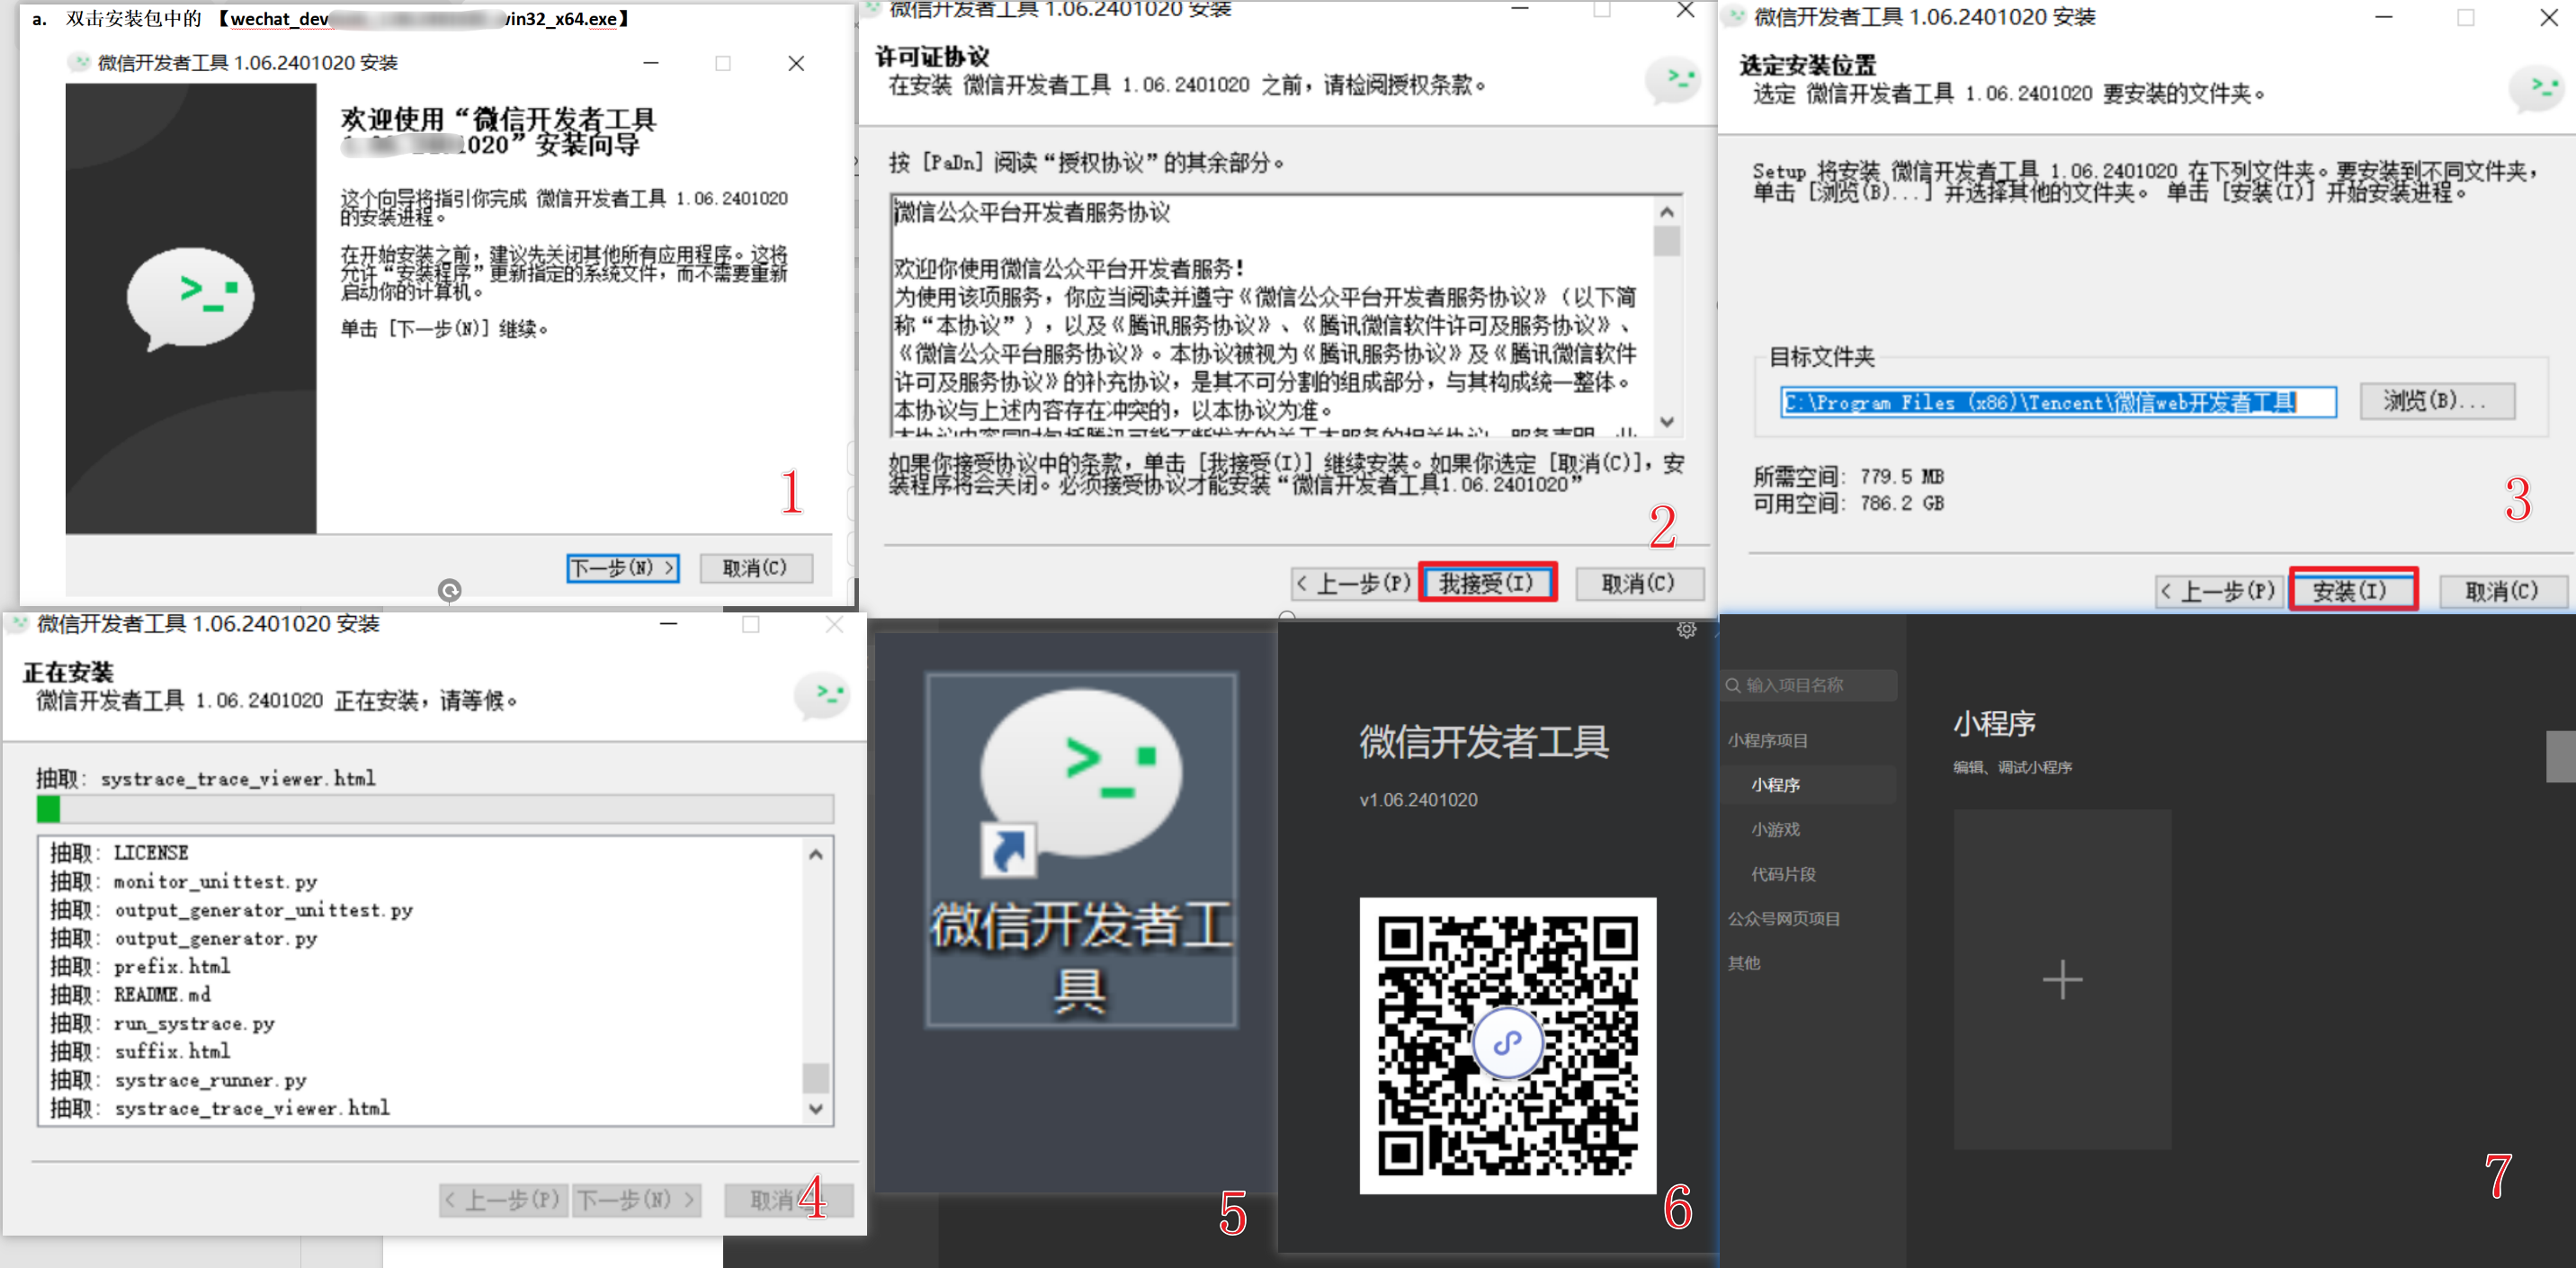Image resolution: width=2576 pixels, height=1268 pixels.
Task: Click the 编辑、调试小程序 subtitle text
Action: [x=2013, y=767]
